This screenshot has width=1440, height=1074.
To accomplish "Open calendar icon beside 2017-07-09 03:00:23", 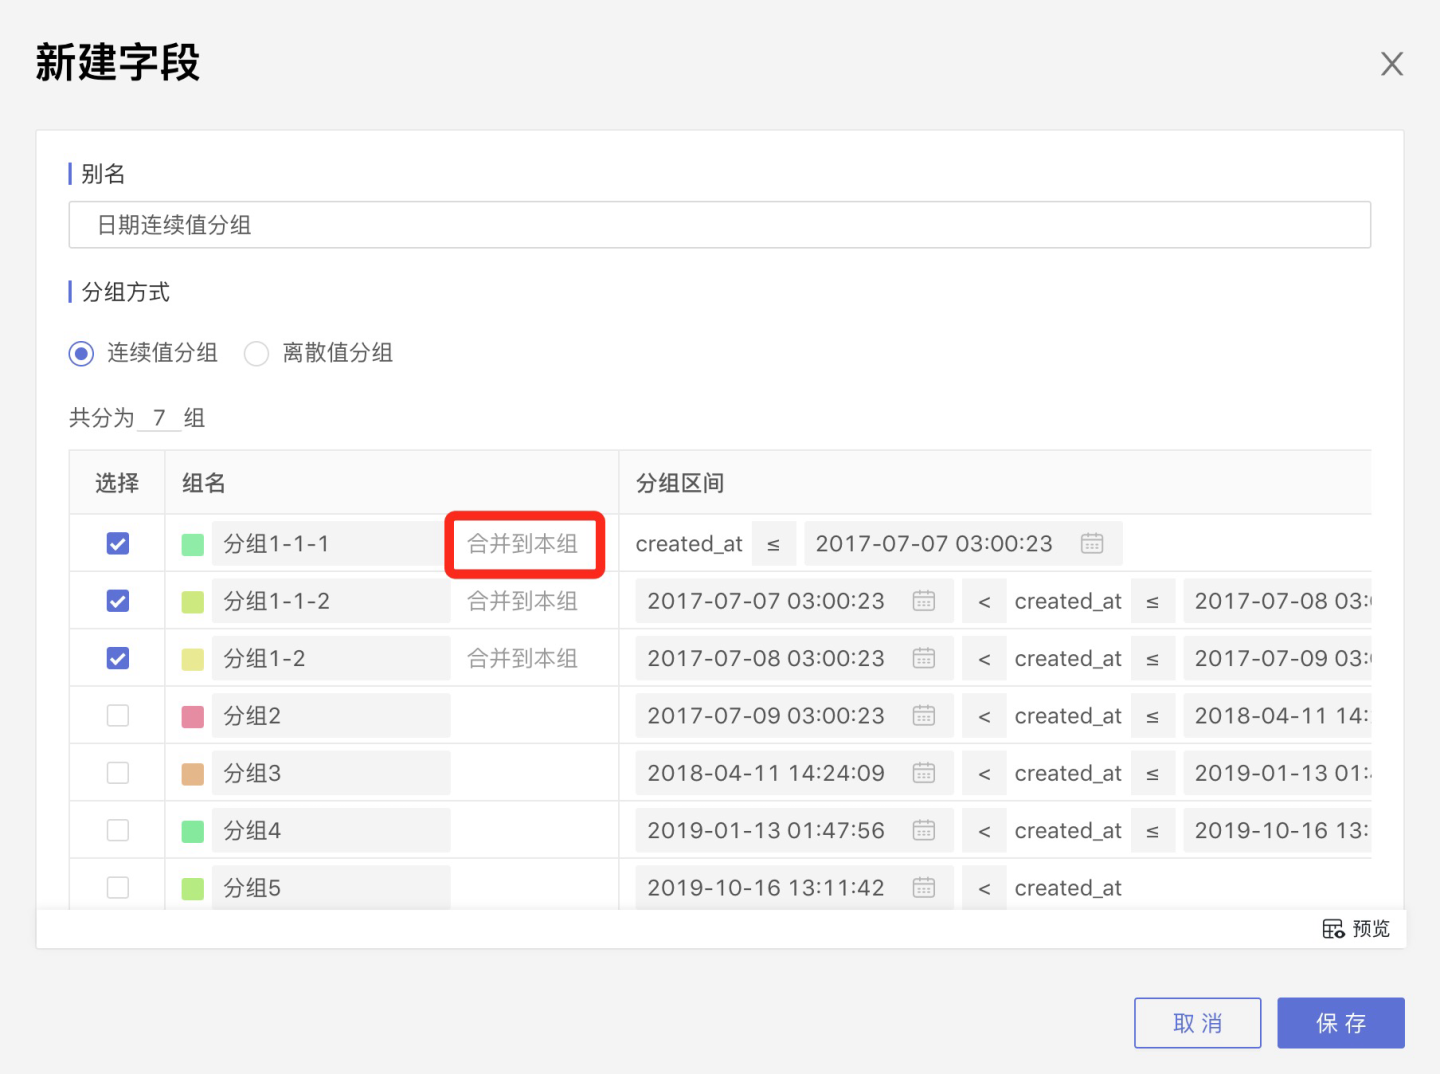I will pos(923,716).
